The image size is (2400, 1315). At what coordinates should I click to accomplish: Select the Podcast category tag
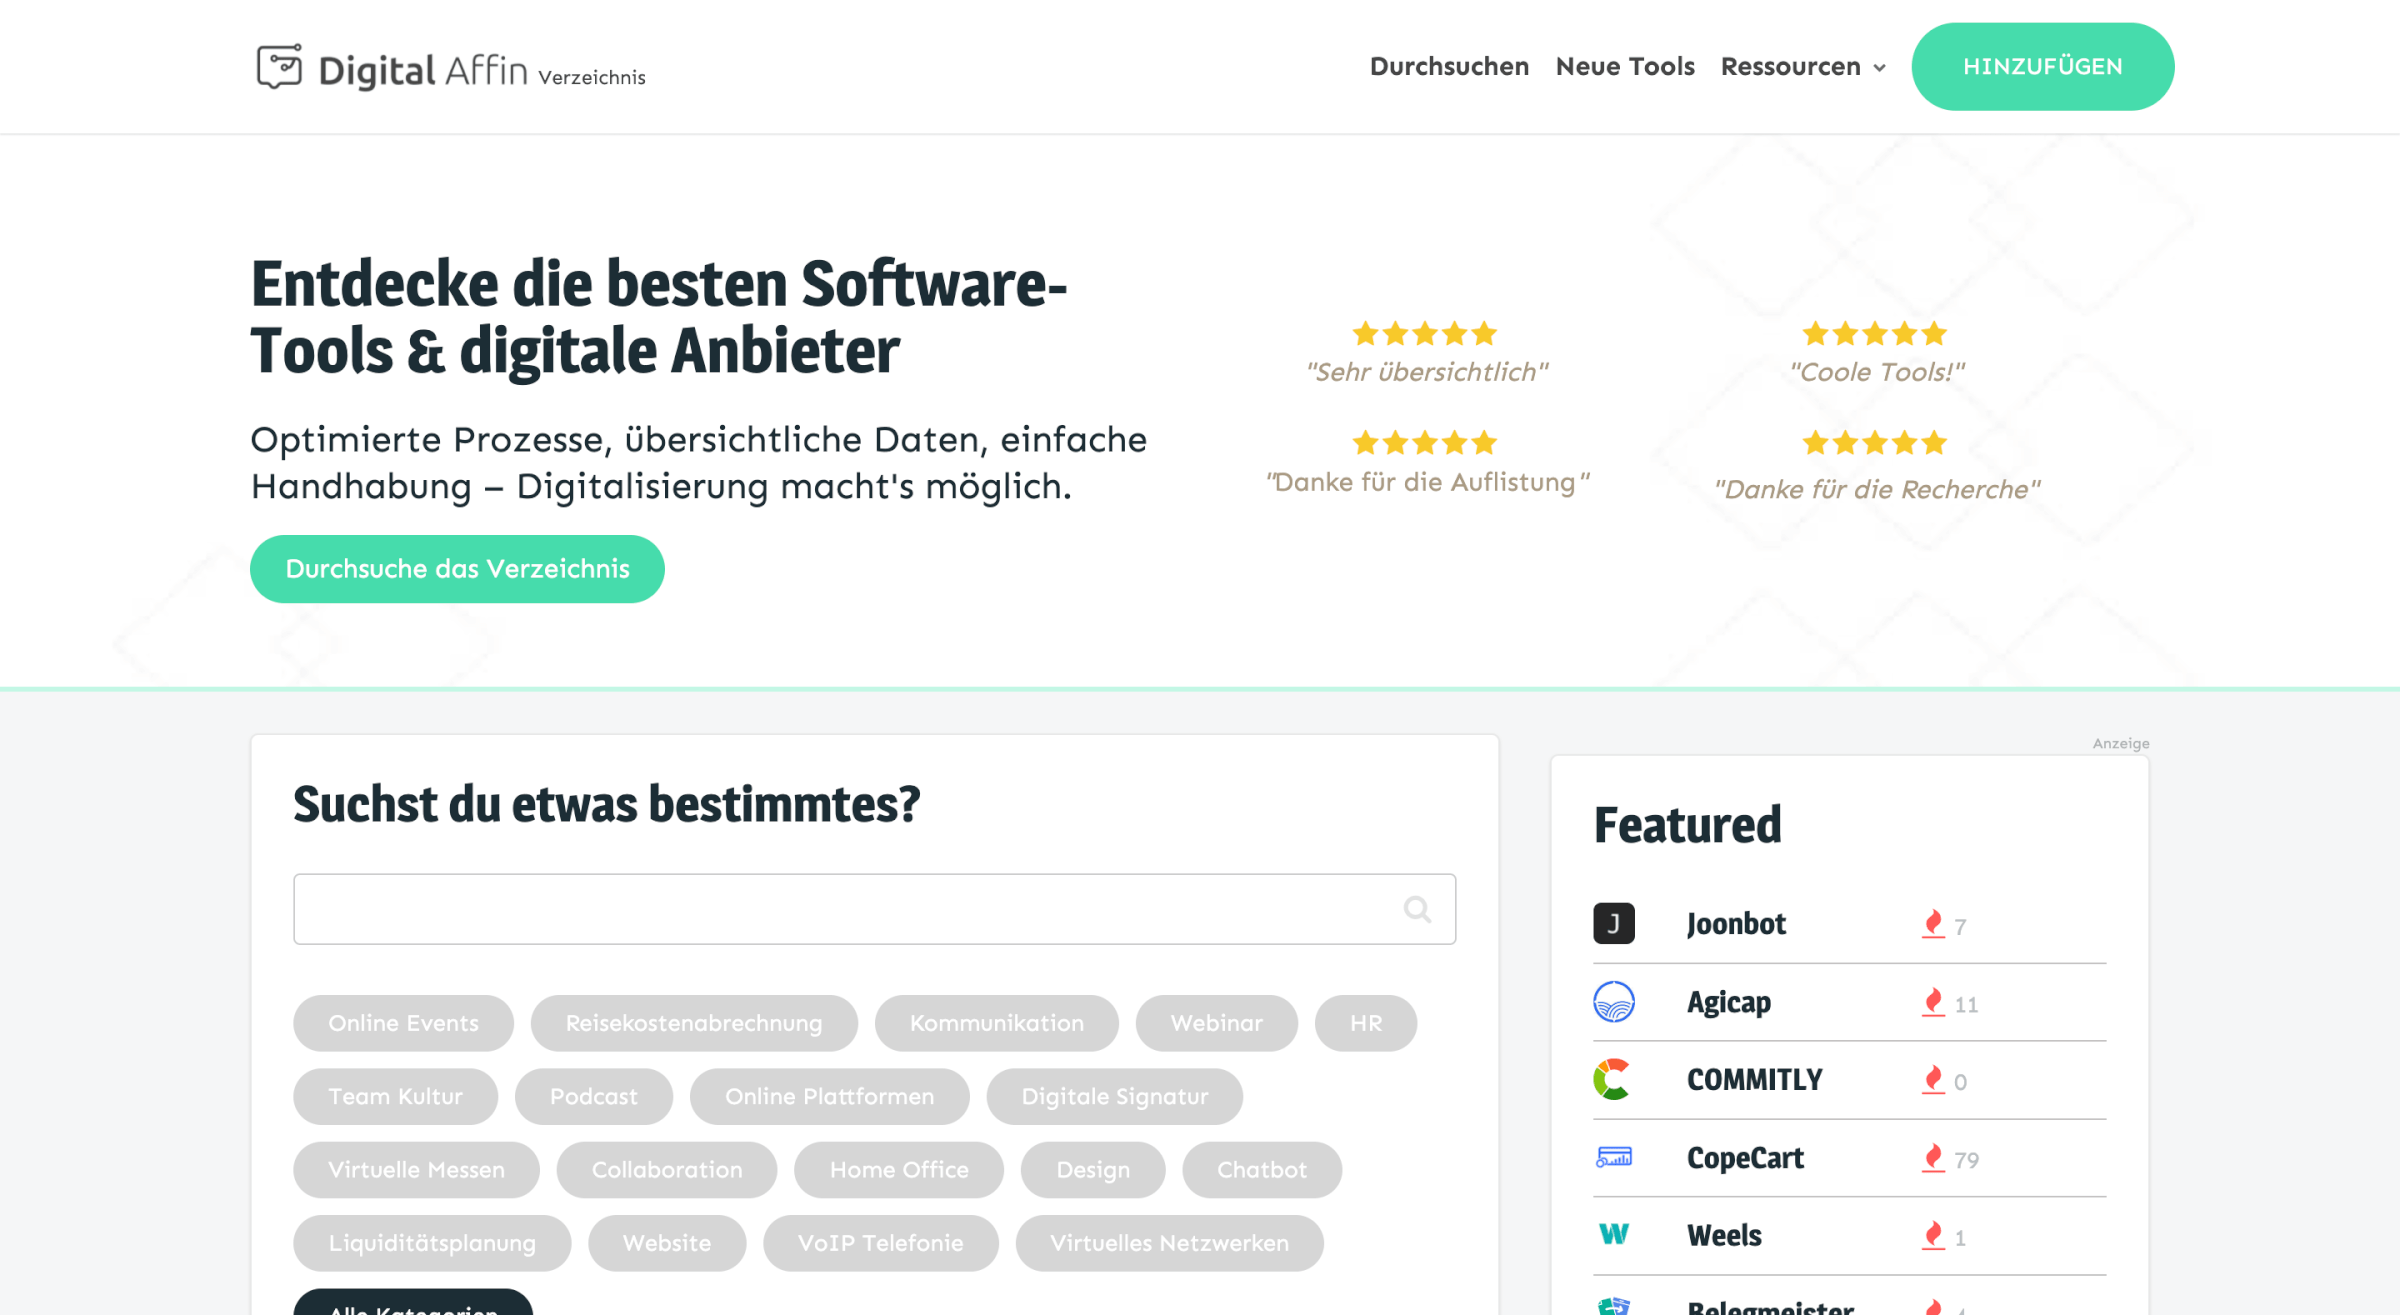click(x=593, y=1096)
